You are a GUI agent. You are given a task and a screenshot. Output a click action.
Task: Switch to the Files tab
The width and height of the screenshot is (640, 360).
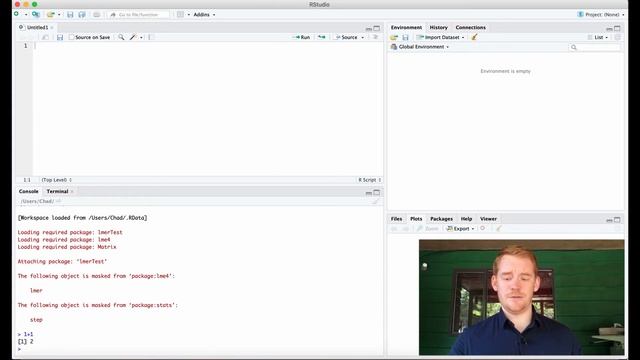click(x=396, y=219)
